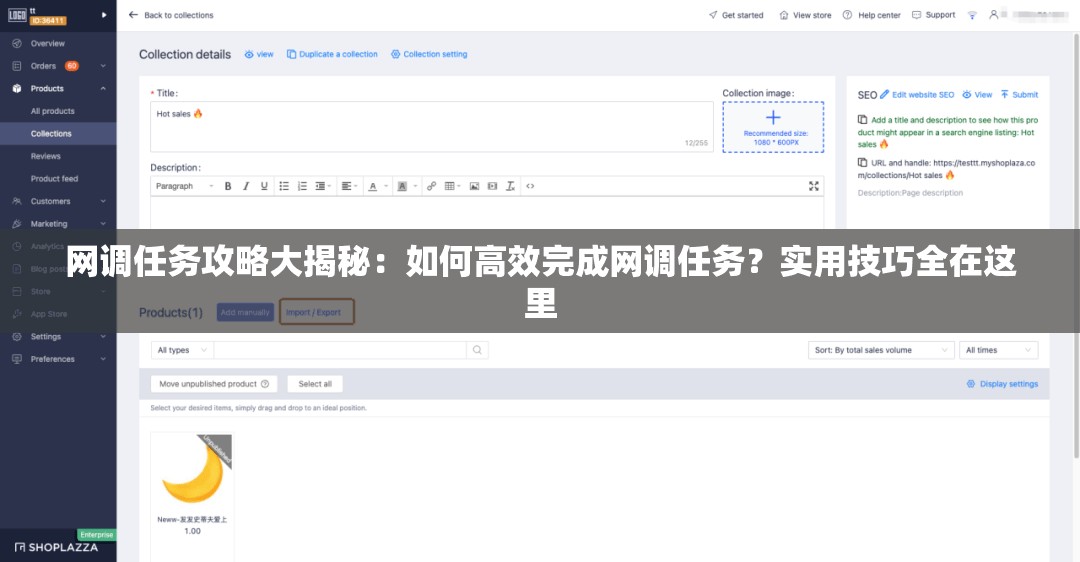Click the indent icon in editor toolbar

tap(320, 186)
